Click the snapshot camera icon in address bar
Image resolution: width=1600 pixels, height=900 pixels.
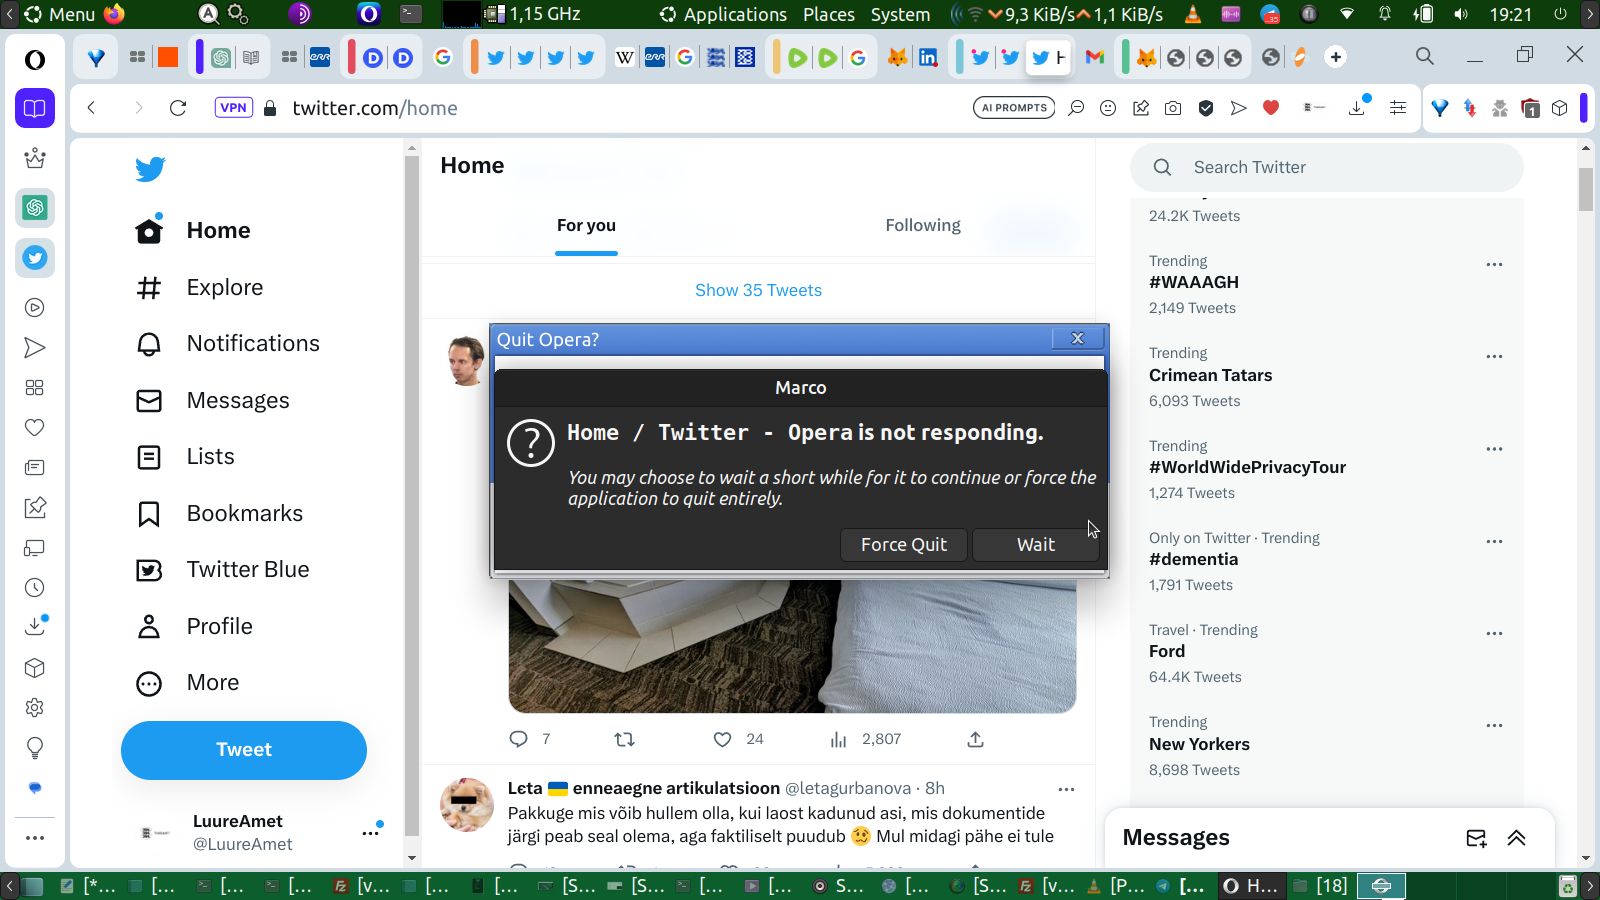[x=1173, y=108]
